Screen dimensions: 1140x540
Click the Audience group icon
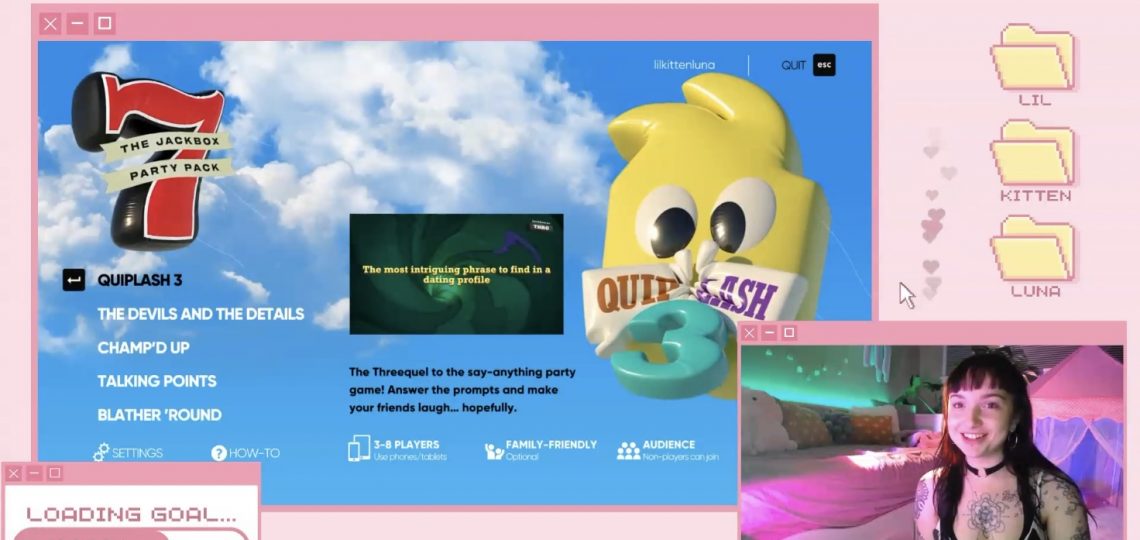628,451
